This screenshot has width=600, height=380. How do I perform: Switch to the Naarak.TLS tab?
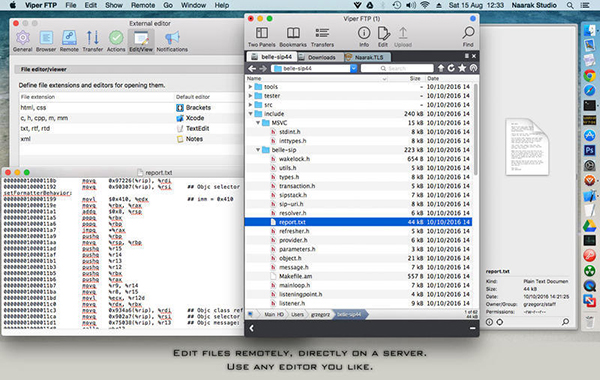(x=367, y=57)
